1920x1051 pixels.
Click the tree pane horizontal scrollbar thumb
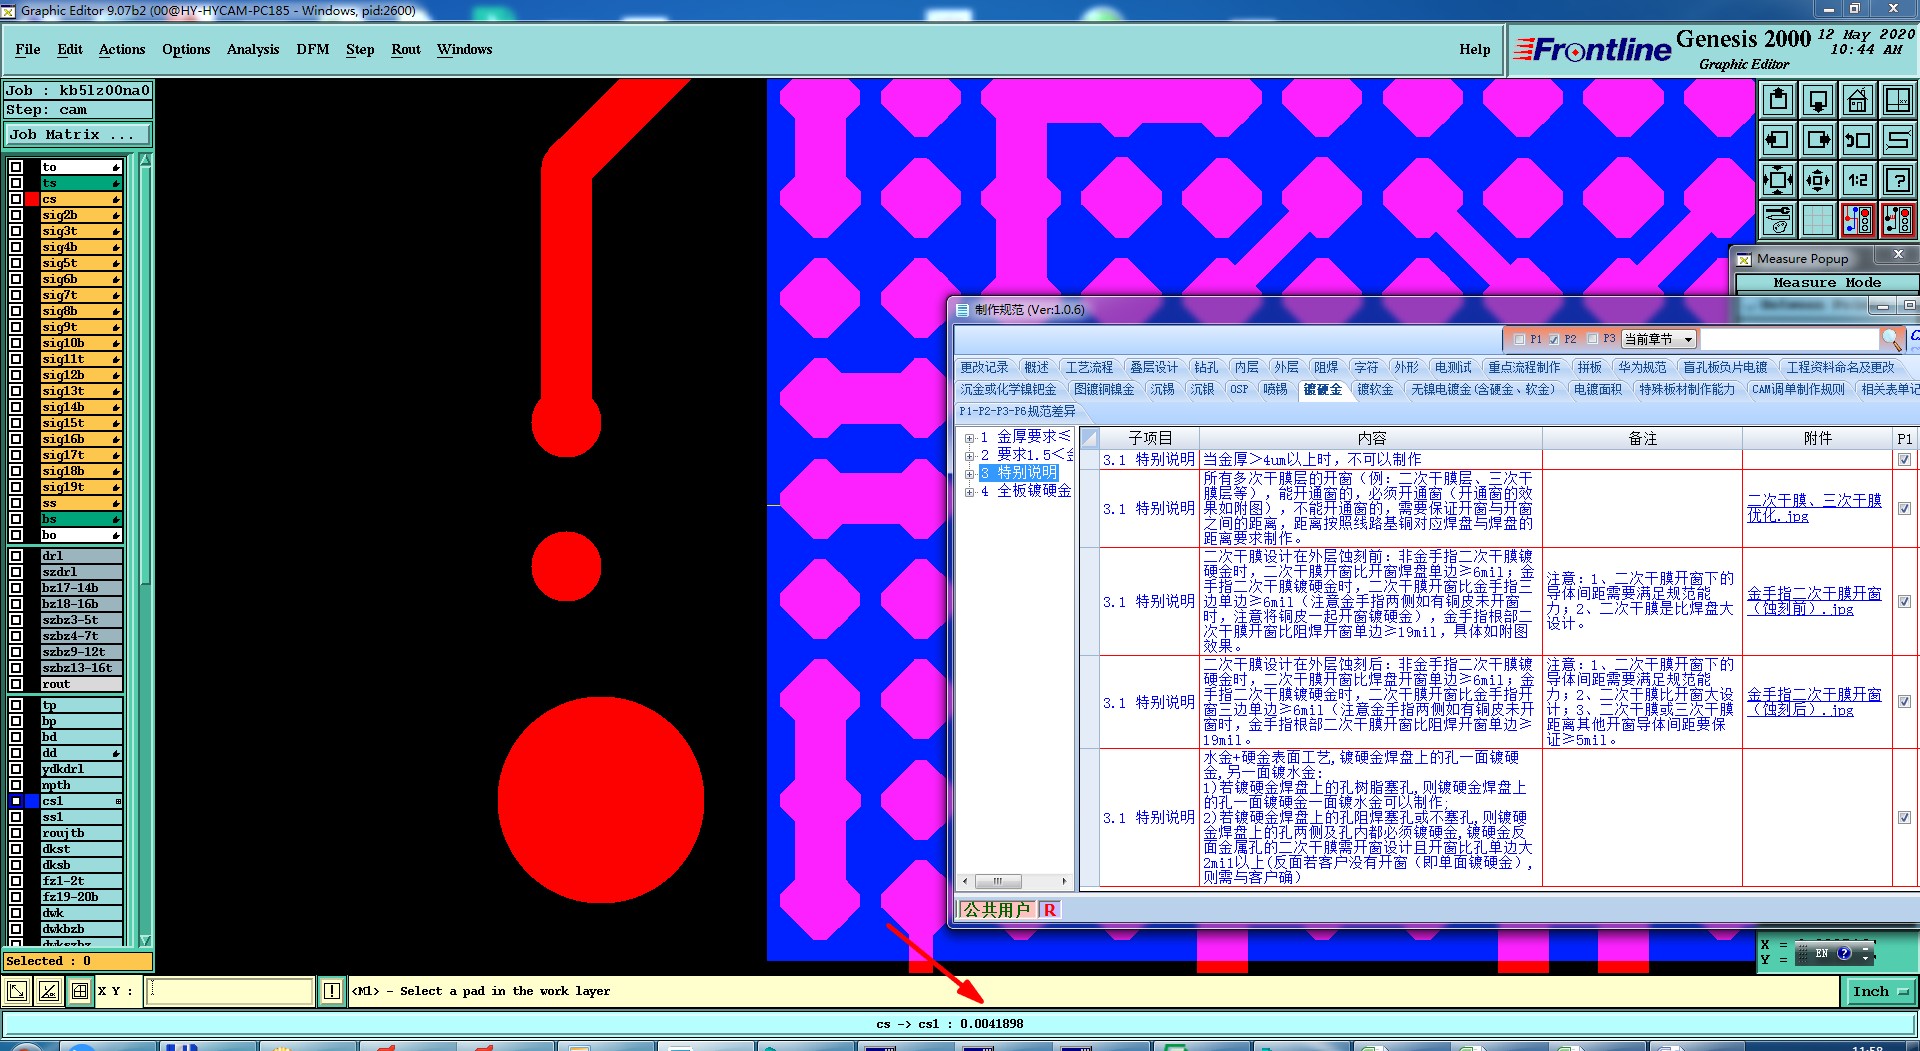997,881
